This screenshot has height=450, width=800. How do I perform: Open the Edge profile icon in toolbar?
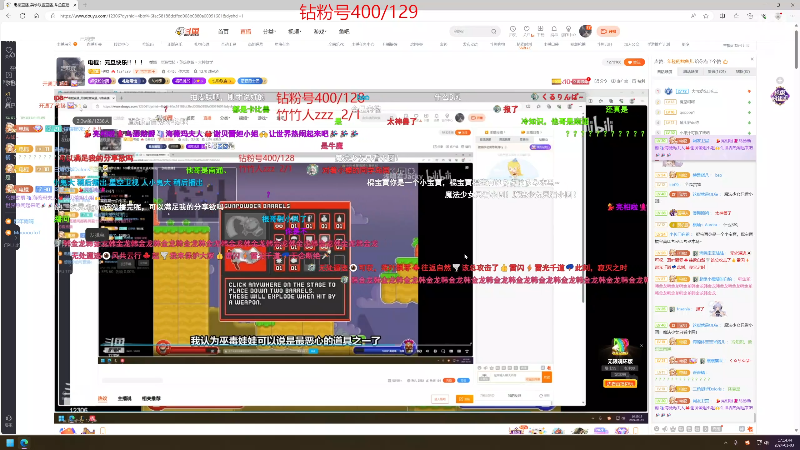(778, 16)
